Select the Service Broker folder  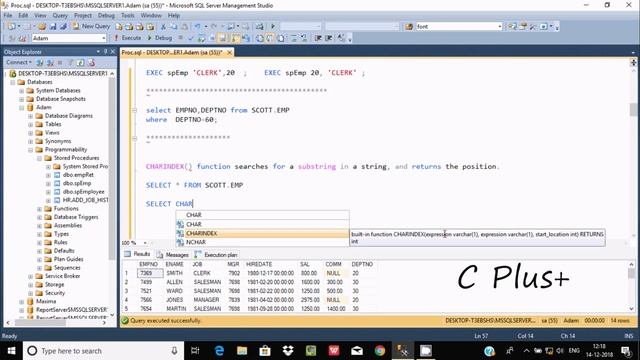tap(62, 276)
